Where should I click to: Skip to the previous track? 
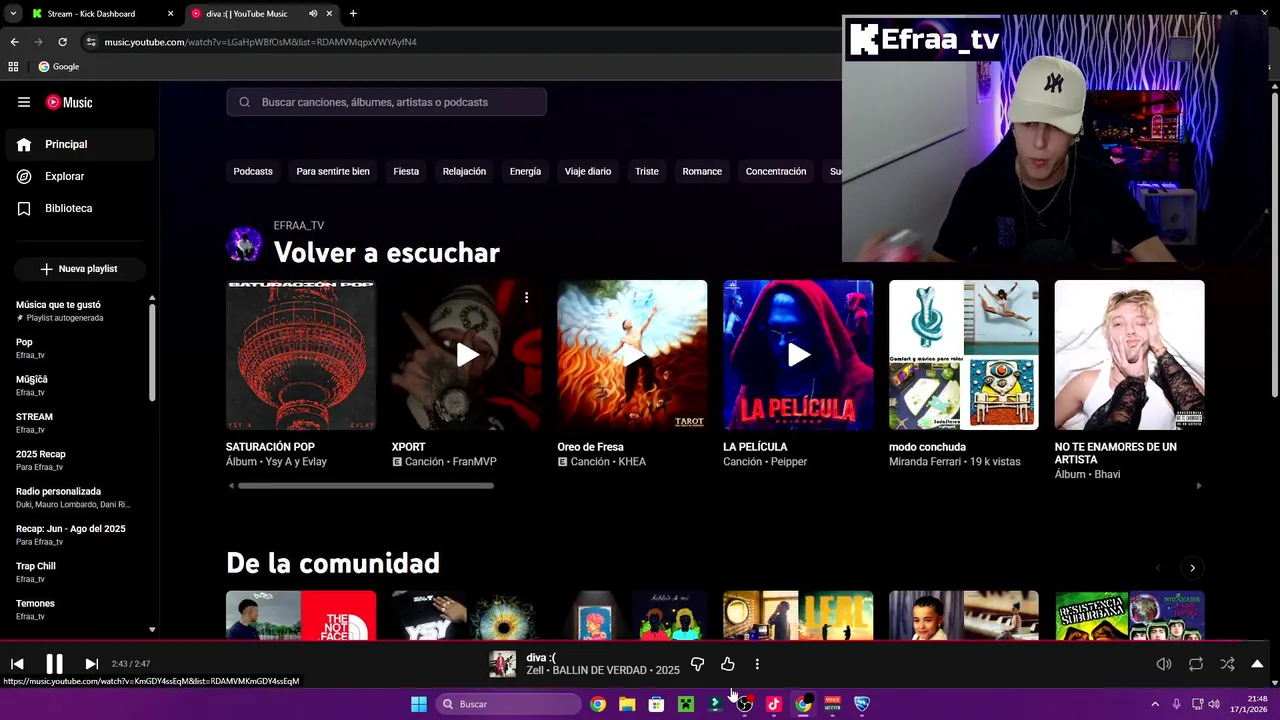(17, 664)
